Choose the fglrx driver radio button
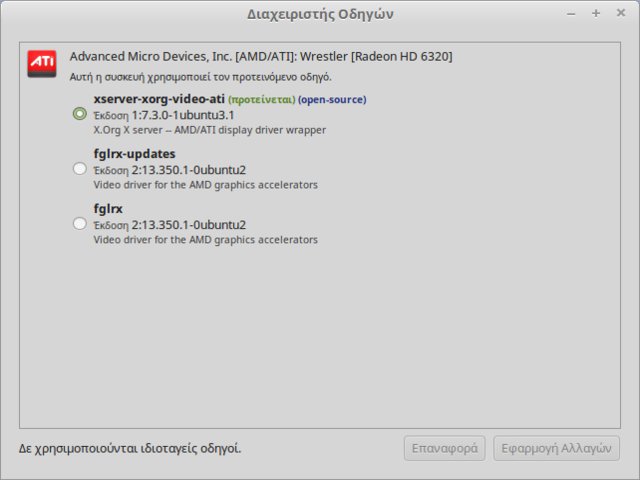 (x=80, y=223)
